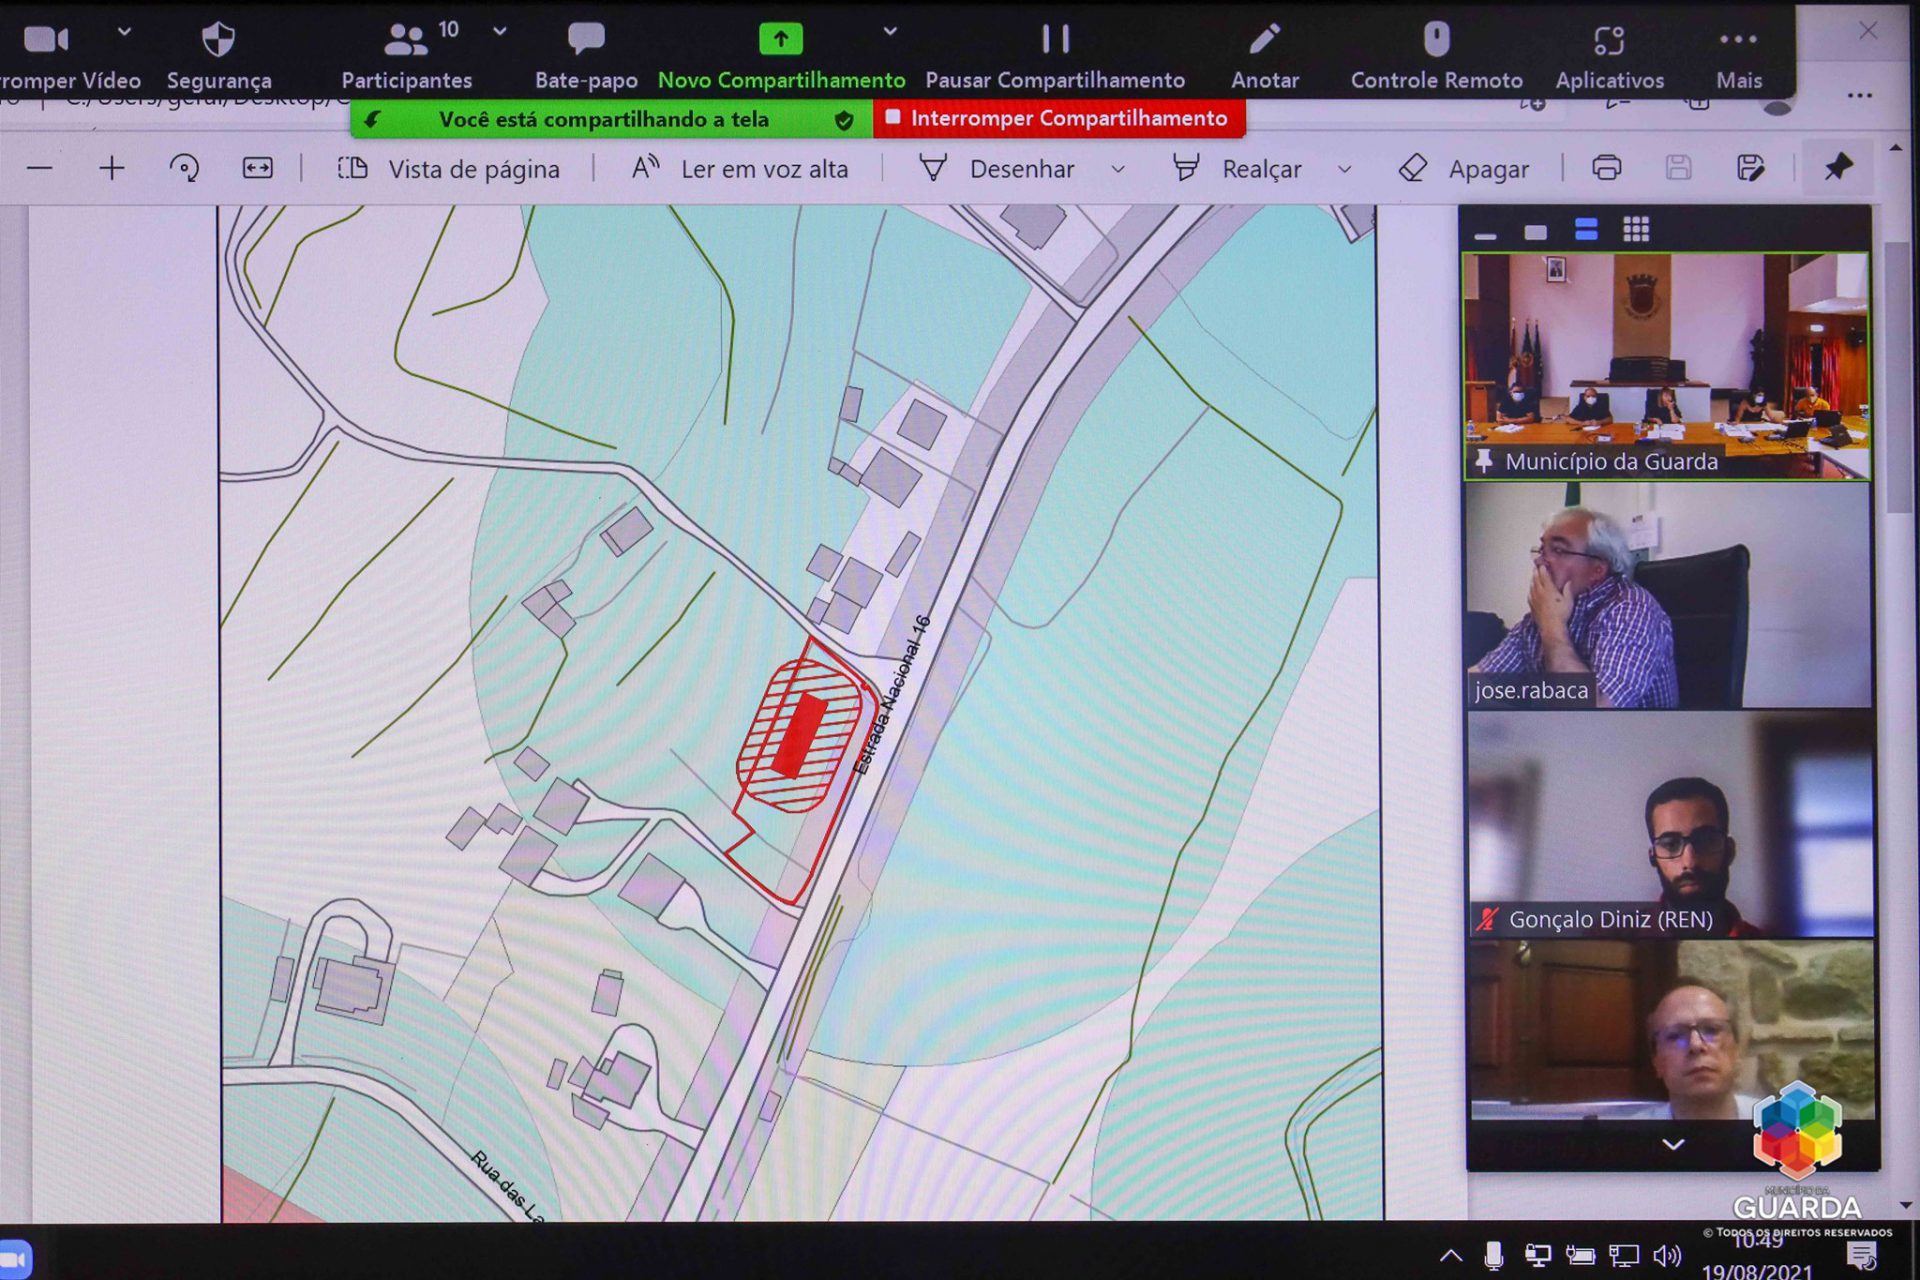Show more participants with down chevron
Viewport: 1920px width, 1280px height.
1673,1144
